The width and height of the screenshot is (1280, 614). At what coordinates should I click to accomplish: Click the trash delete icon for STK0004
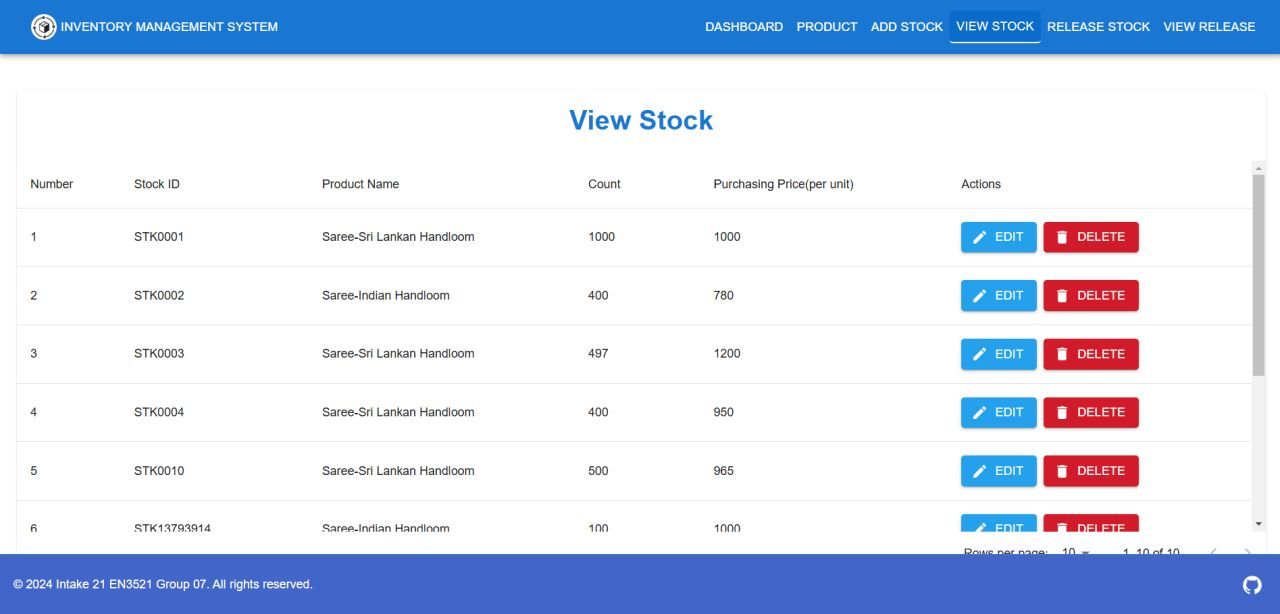(1063, 412)
